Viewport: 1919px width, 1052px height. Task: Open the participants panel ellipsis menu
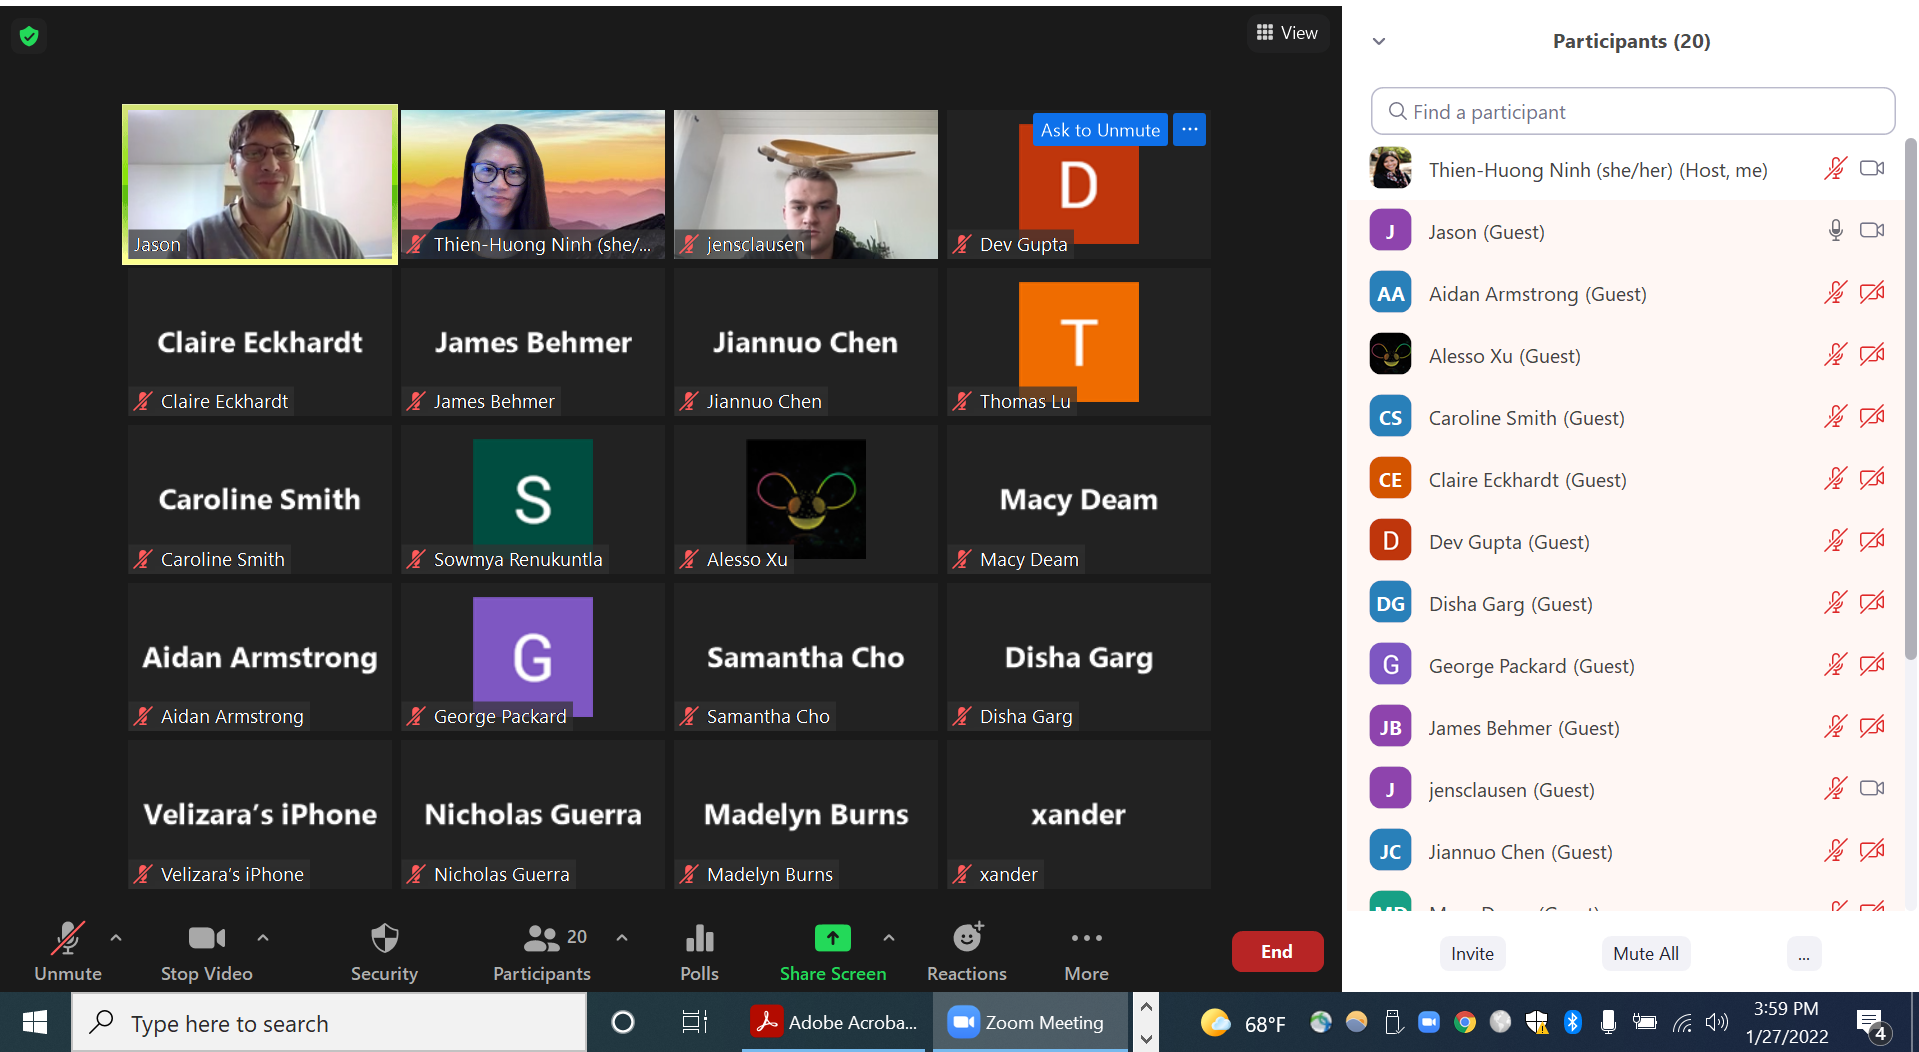coord(1803,954)
